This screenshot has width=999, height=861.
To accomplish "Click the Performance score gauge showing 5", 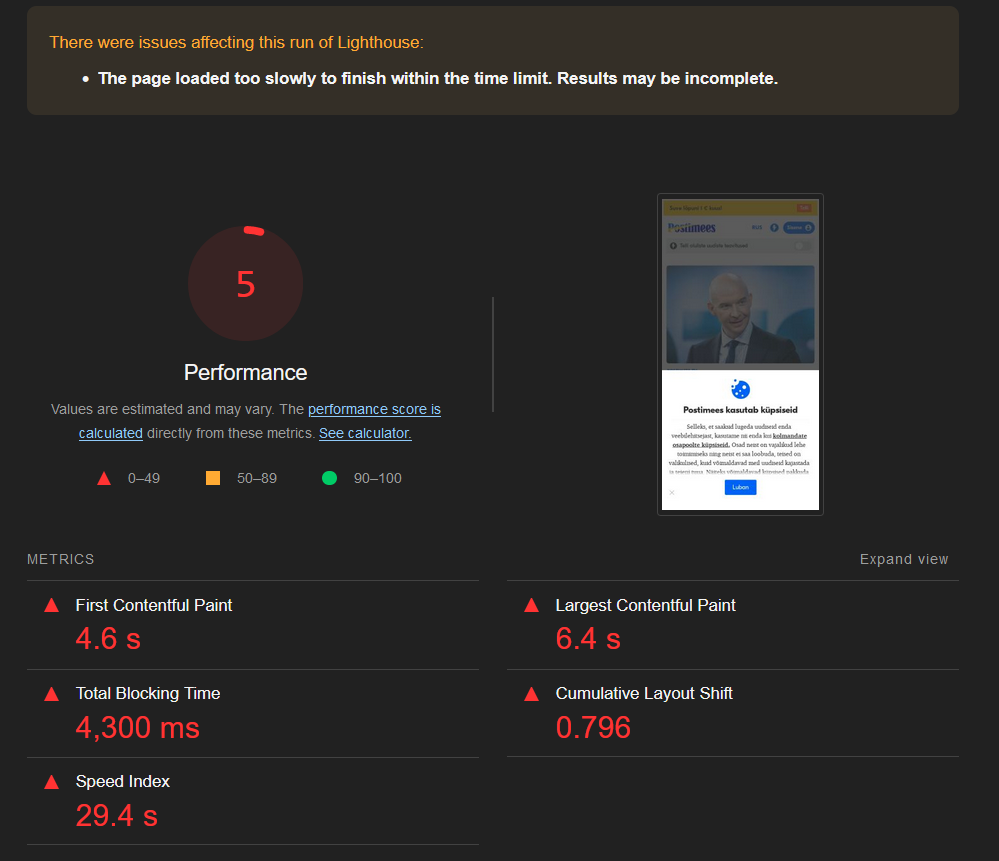I will pos(245,283).
